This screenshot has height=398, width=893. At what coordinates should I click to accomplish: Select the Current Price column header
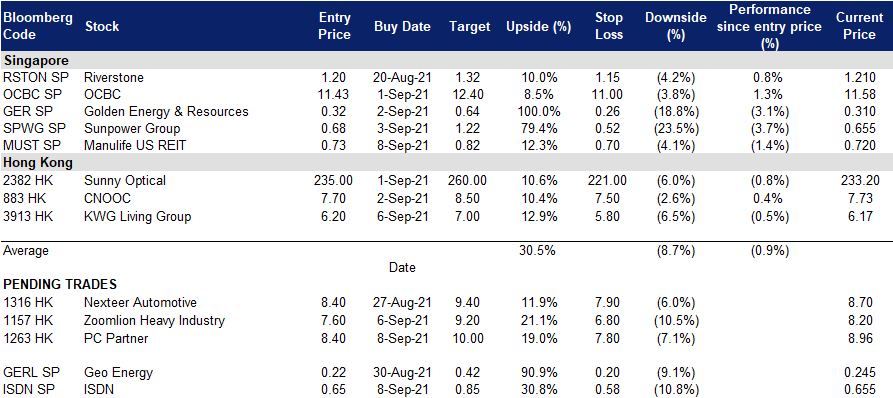[x=855, y=26]
